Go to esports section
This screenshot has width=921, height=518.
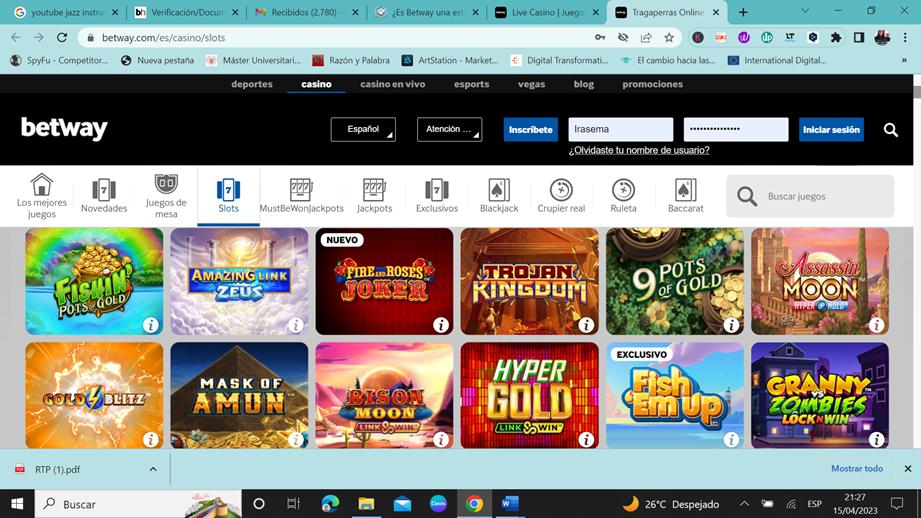point(471,84)
